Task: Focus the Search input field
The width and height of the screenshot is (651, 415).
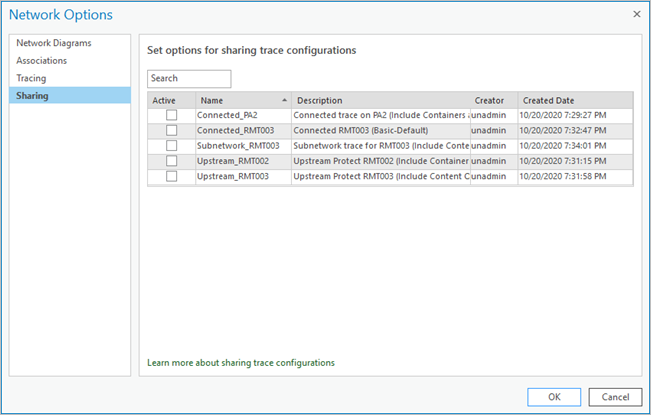Action: 189,78
